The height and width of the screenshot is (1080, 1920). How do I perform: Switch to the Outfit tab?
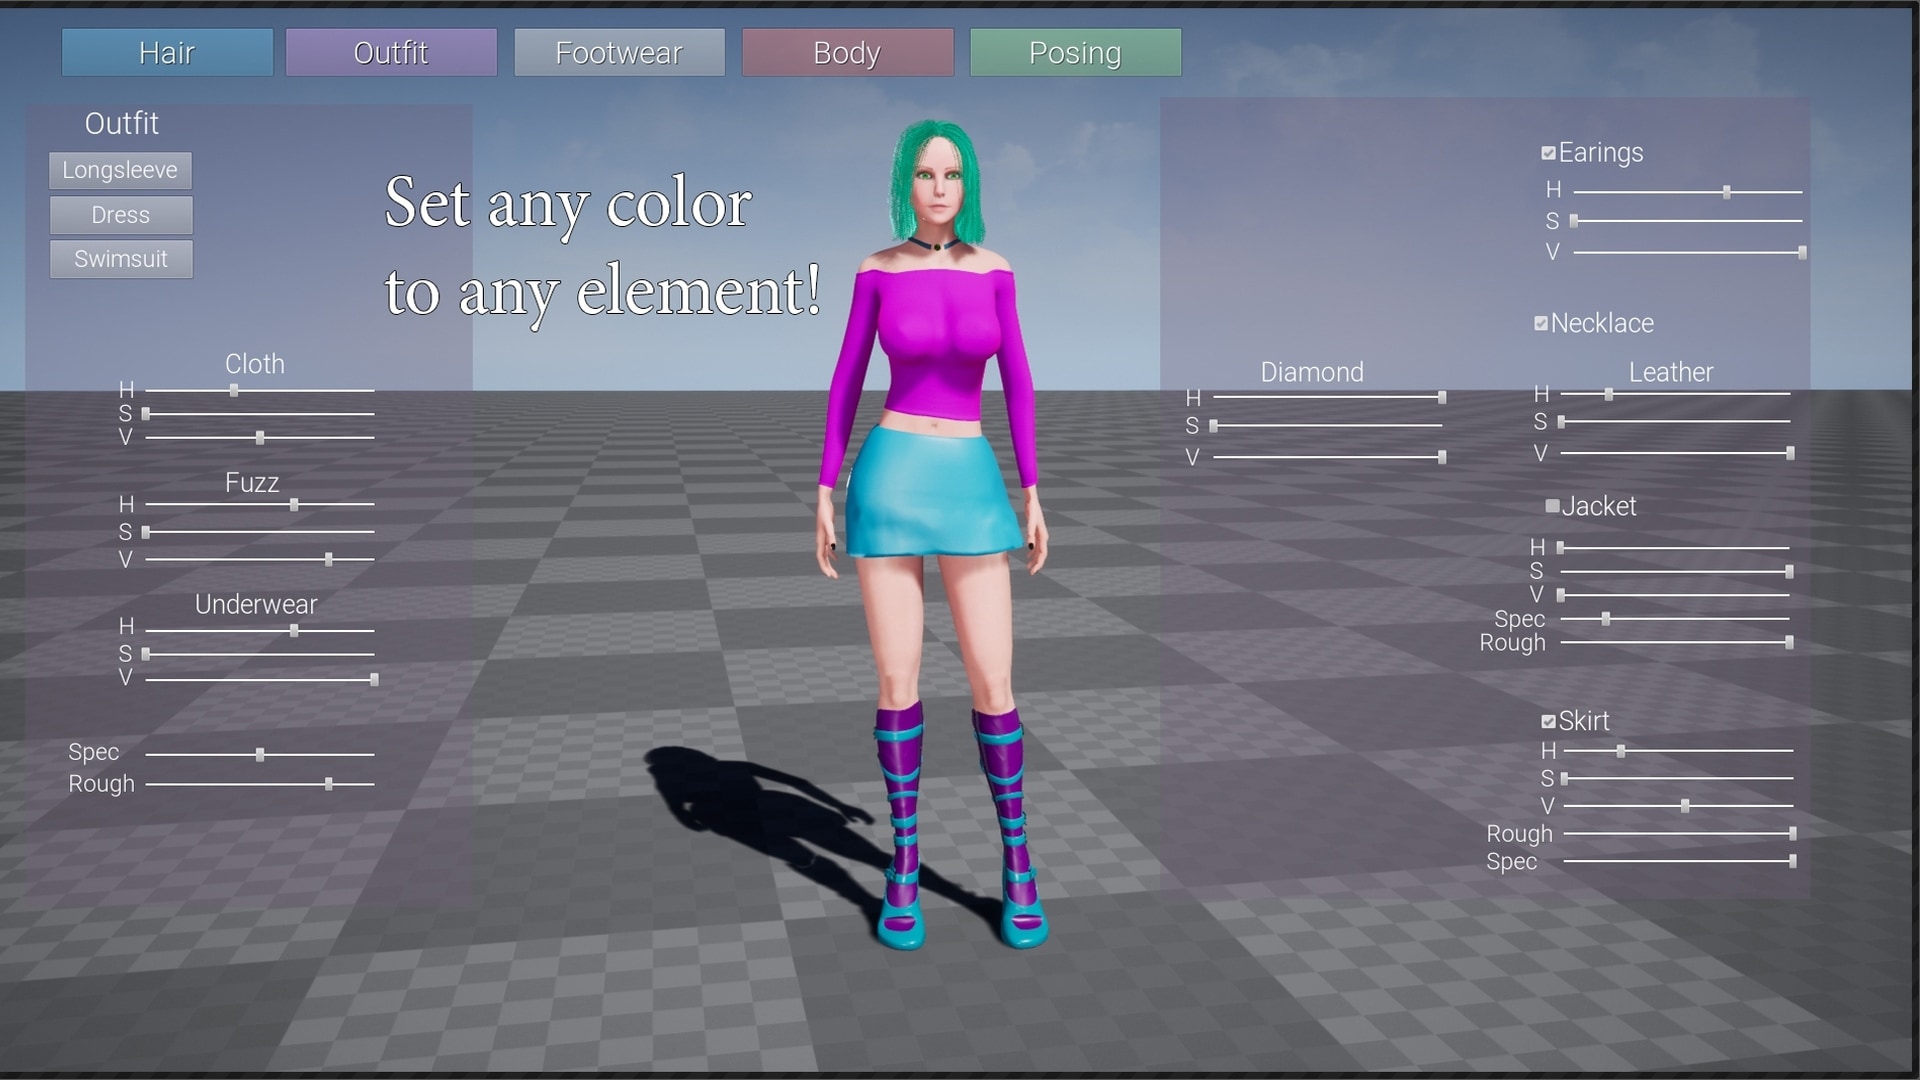click(x=391, y=52)
